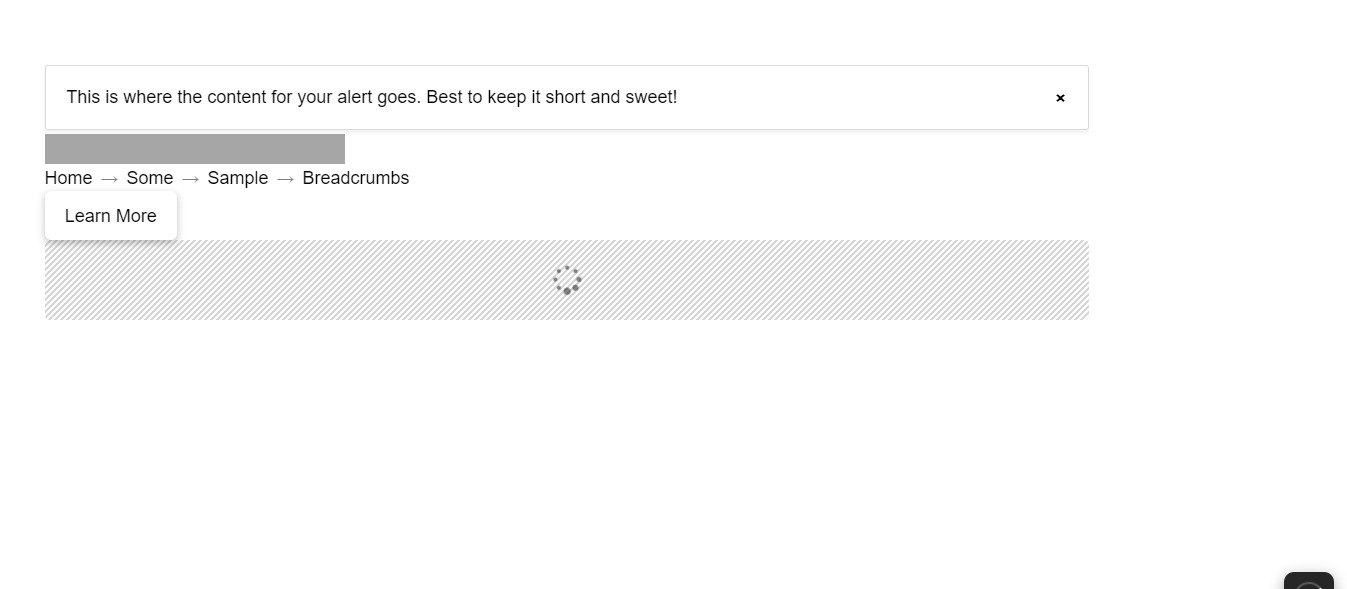Screen dimensions: 1347x589
Task: Dismiss the alert with the × icon
Action: 1060,98
